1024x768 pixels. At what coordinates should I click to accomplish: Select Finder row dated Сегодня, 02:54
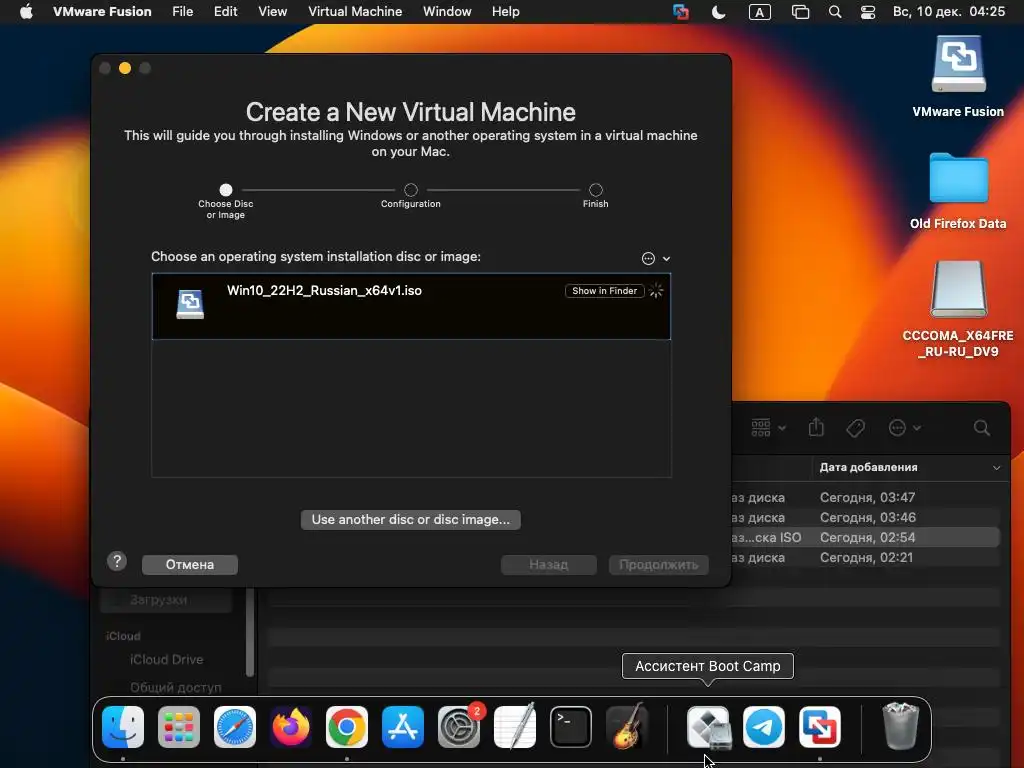point(866,537)
